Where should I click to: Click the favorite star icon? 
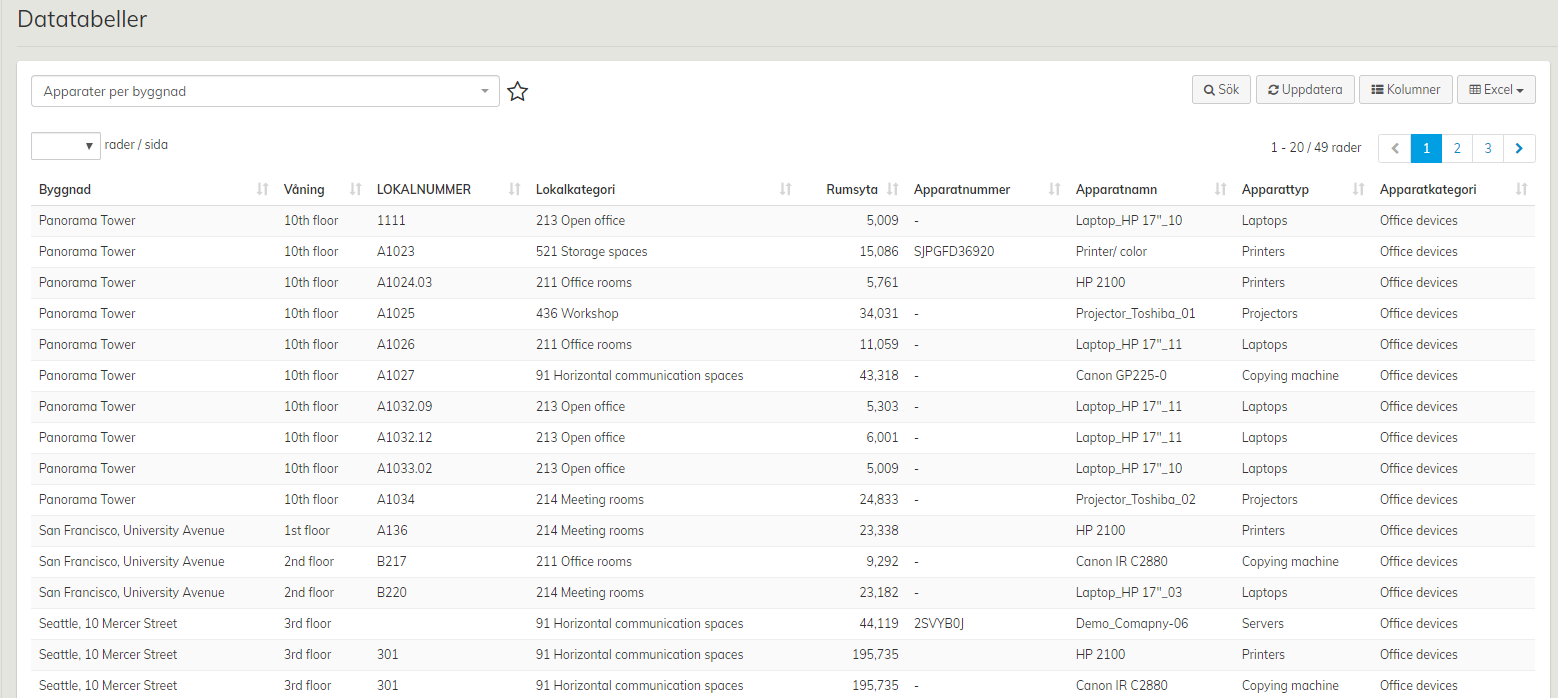[517, 92]
